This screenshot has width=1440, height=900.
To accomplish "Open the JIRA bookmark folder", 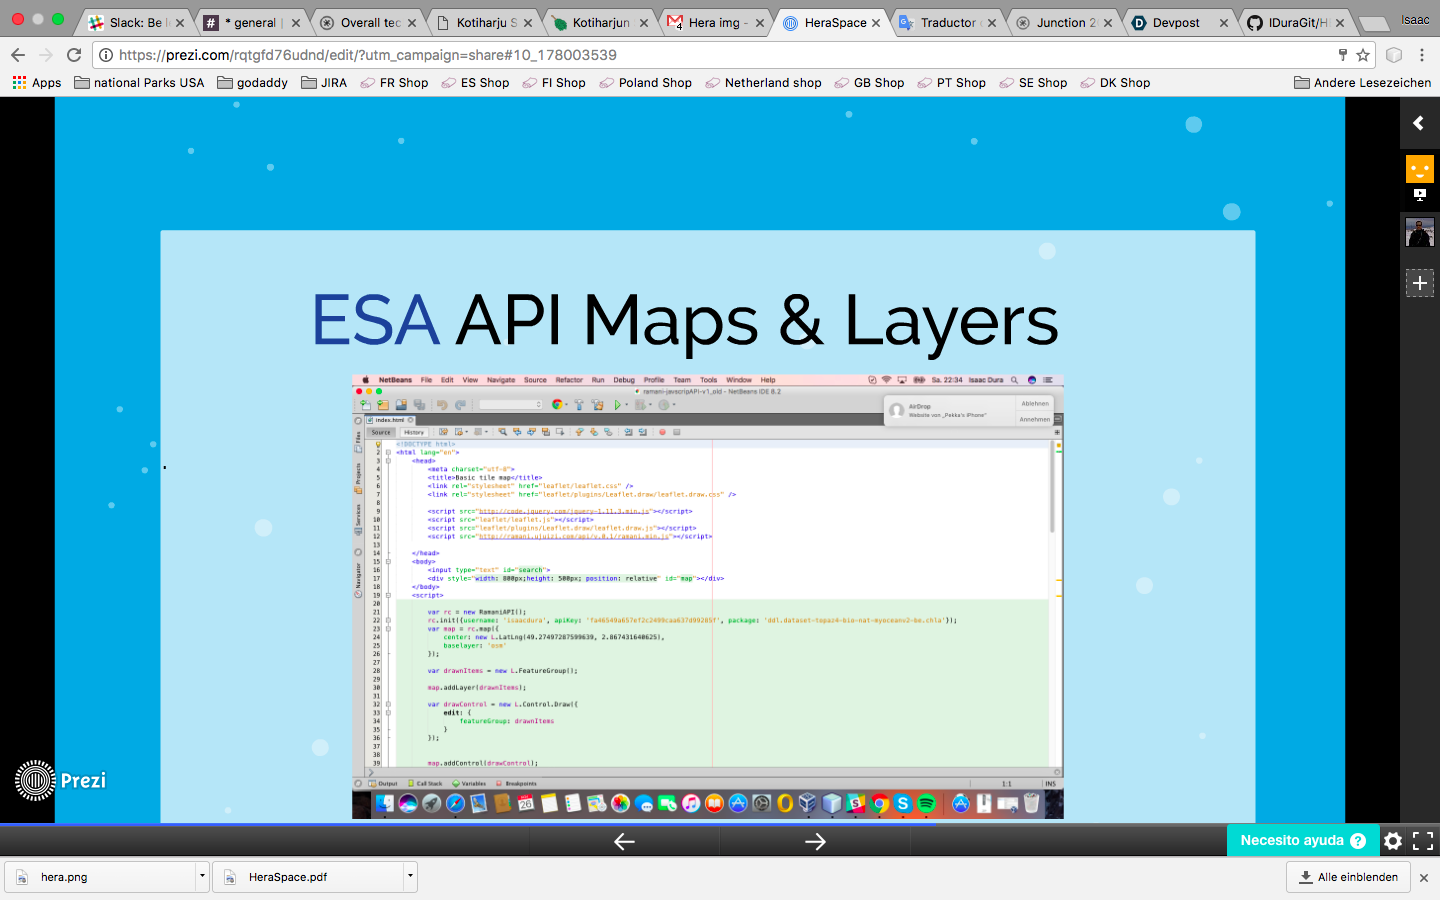I will click(324, 83).
